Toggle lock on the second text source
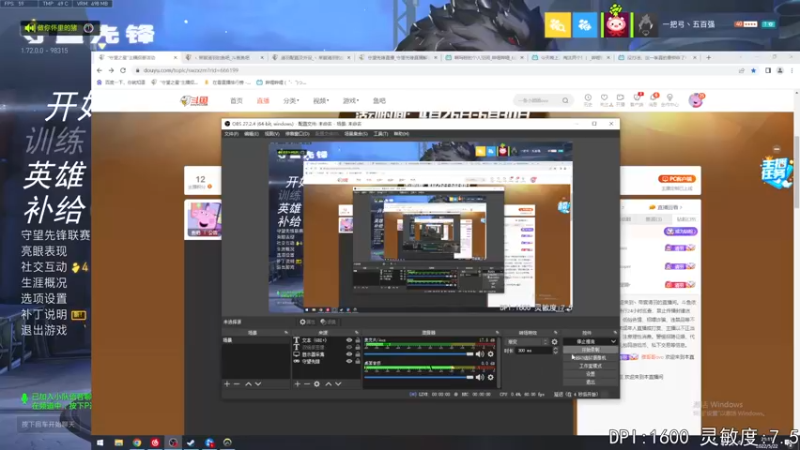Screen dimensions: 800x450 coord(357,347)
